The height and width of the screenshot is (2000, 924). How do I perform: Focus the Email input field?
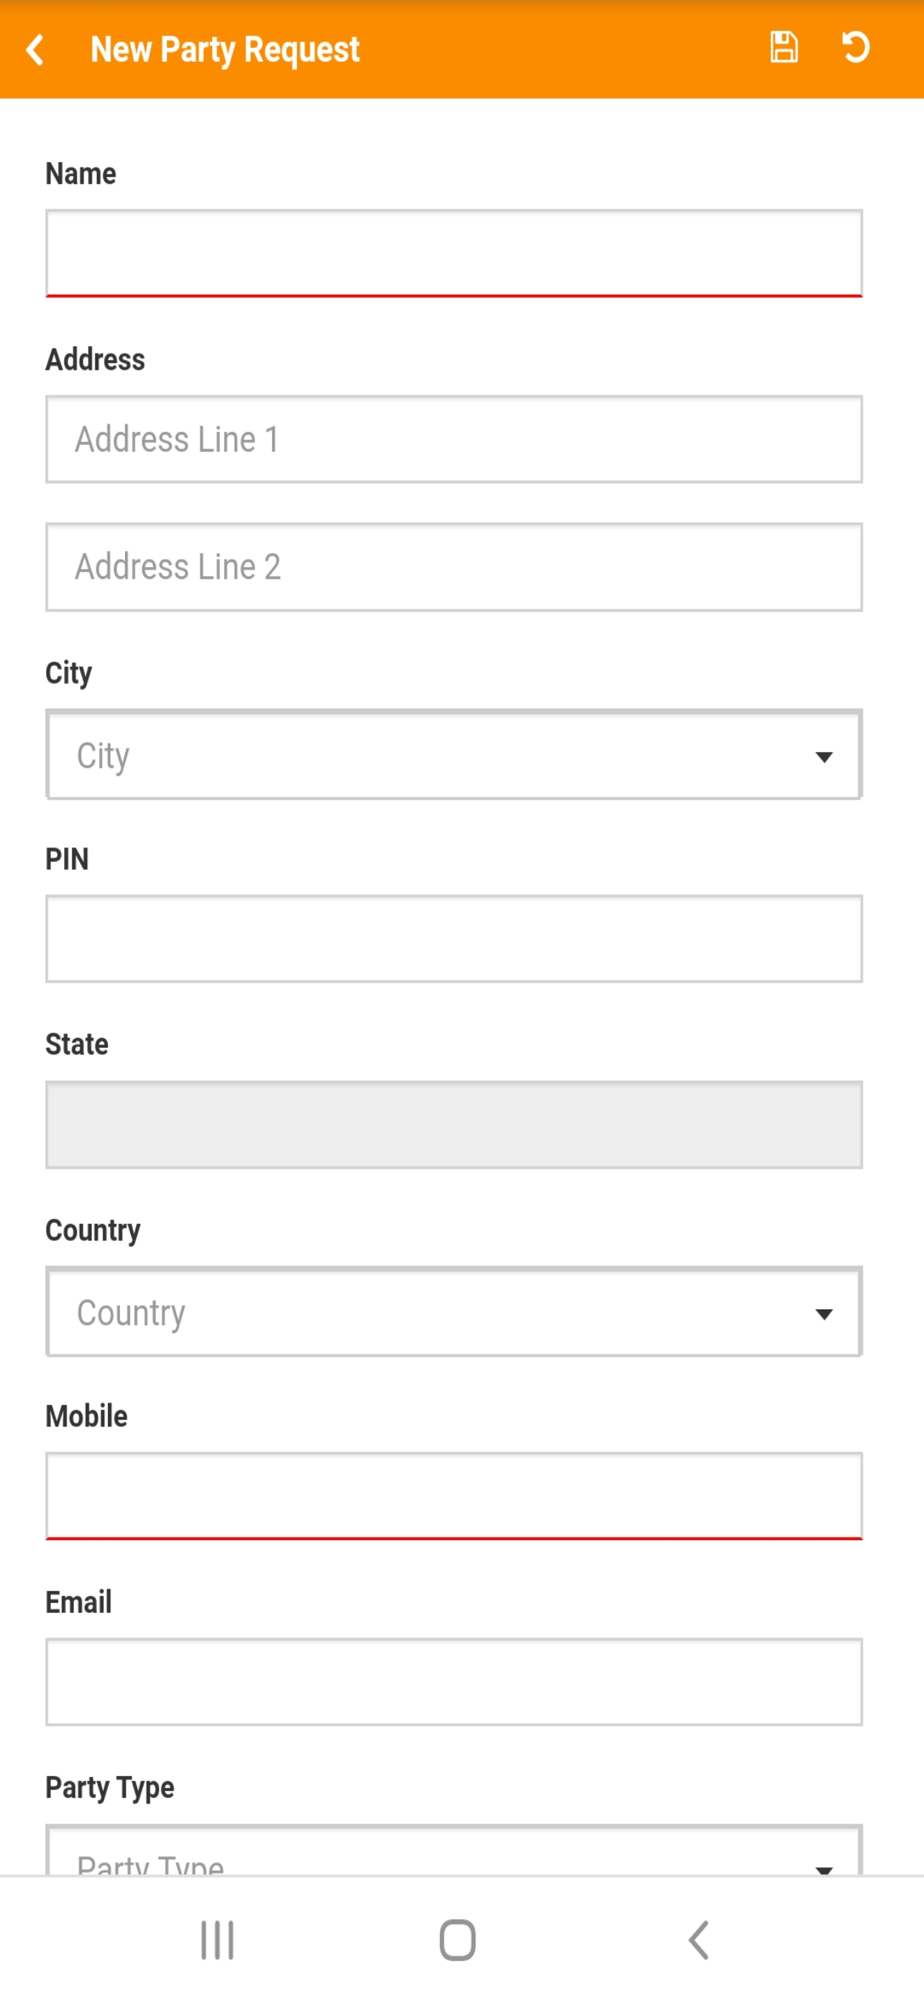tap(454, 1682)
